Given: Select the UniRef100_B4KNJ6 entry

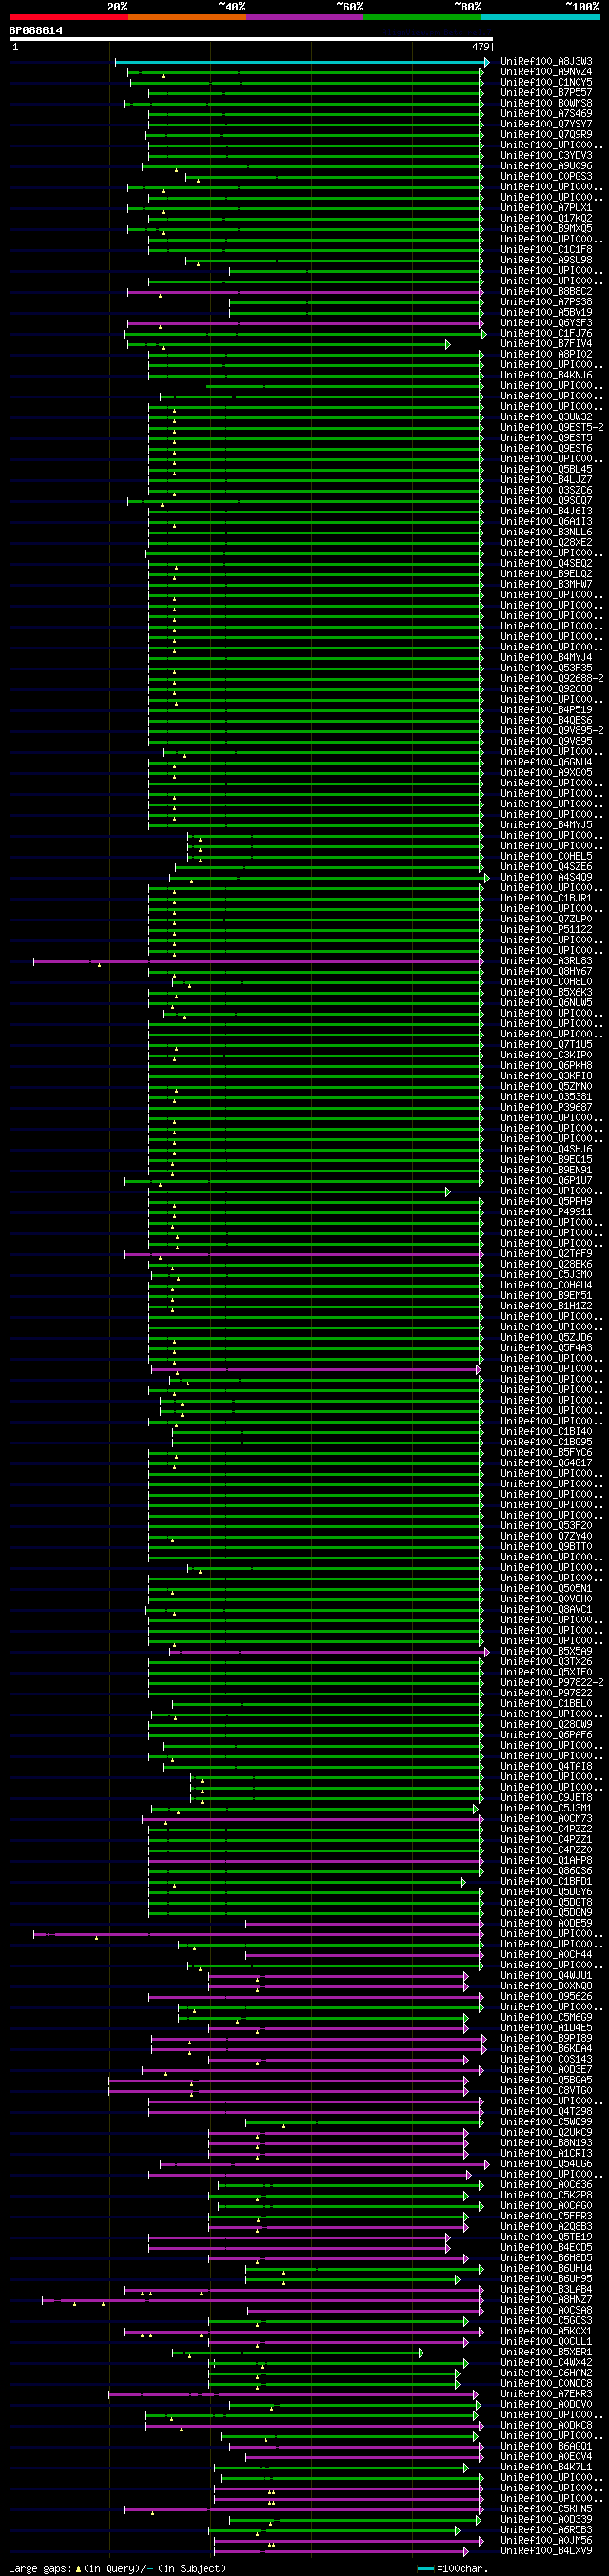Looking at the screenshot, I should coord(546,376).
